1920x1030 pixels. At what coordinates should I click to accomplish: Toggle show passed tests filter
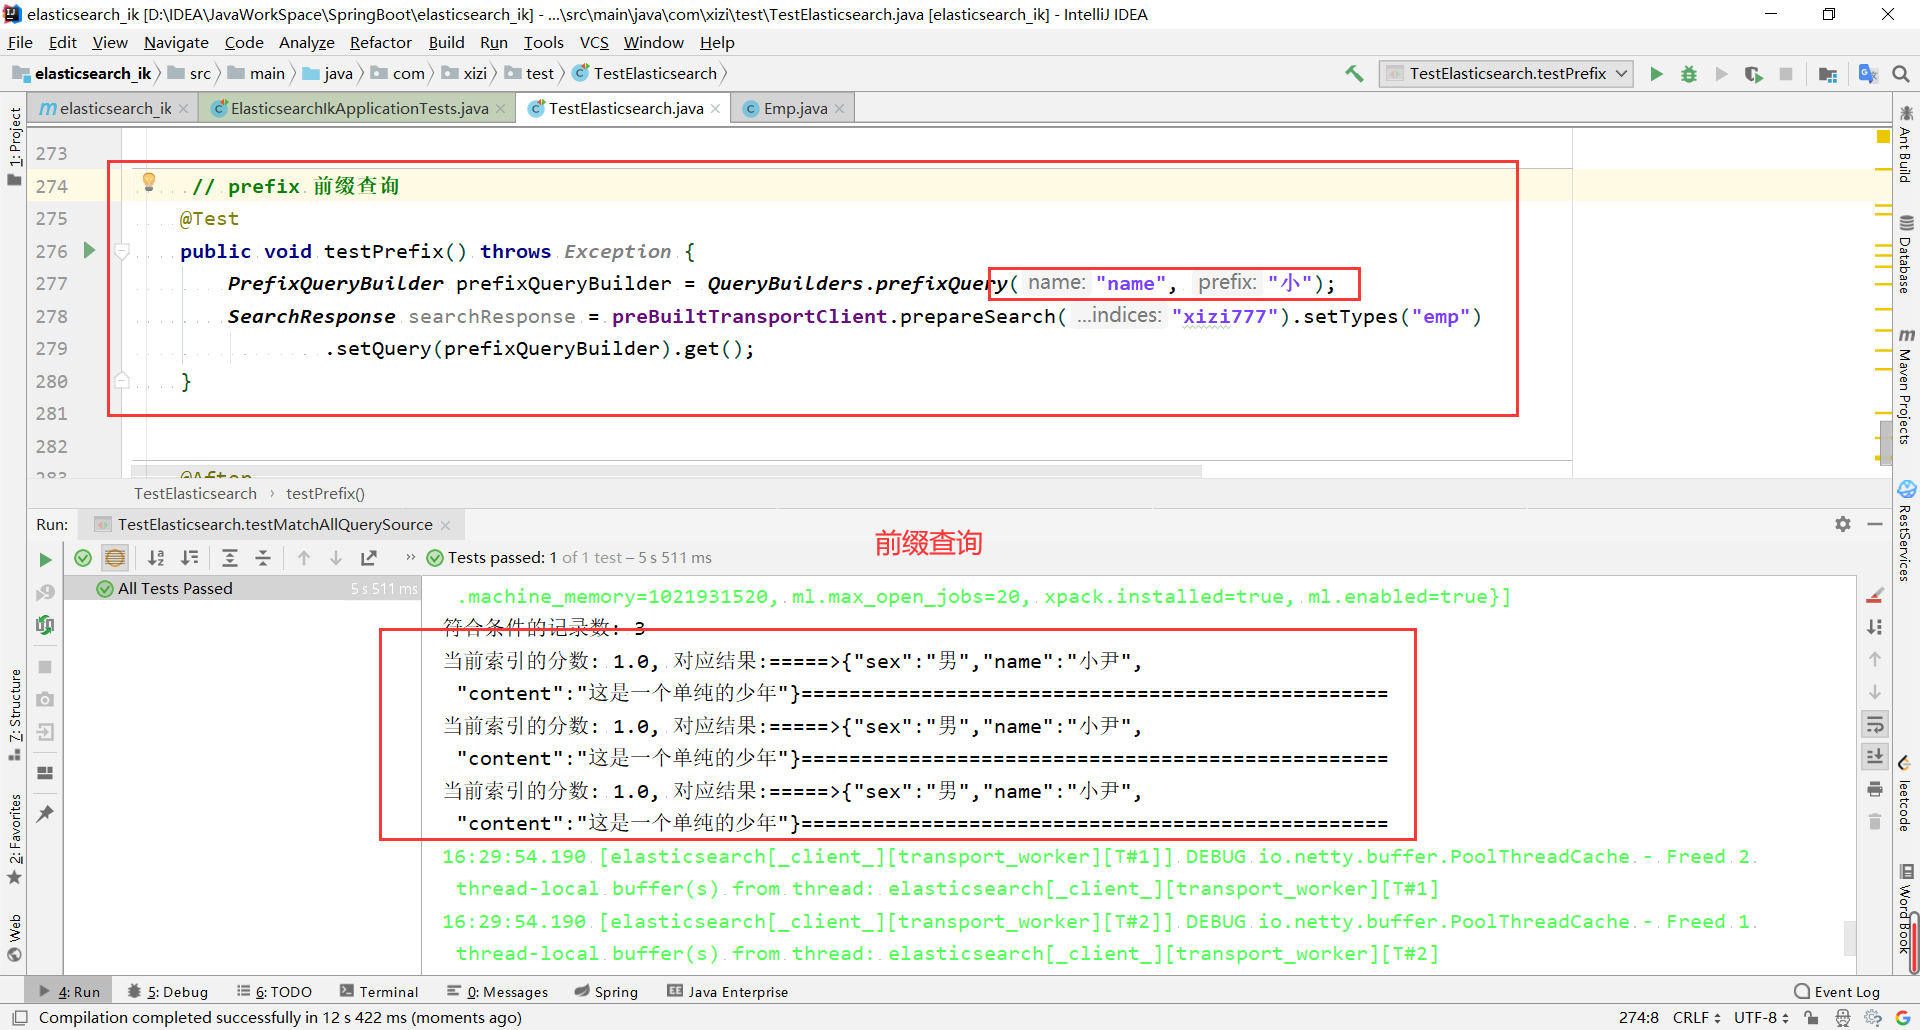pos(83,558)
